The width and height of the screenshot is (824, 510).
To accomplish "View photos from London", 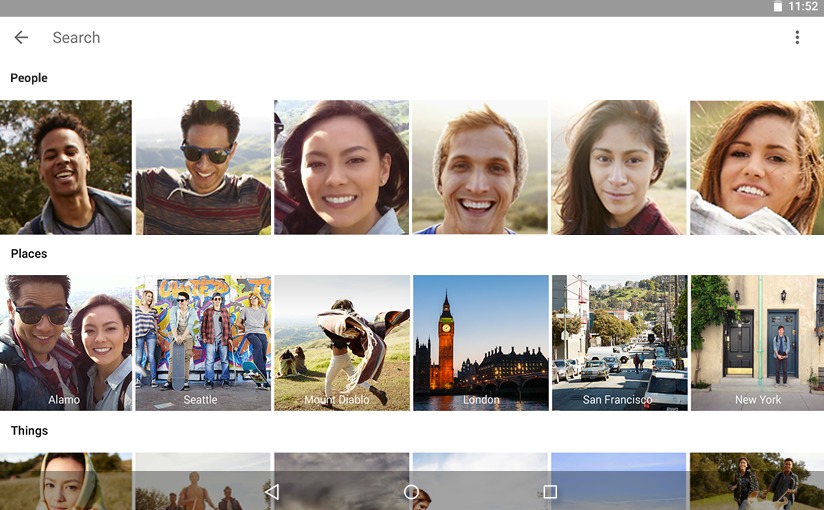I will (x=480, y=343).
